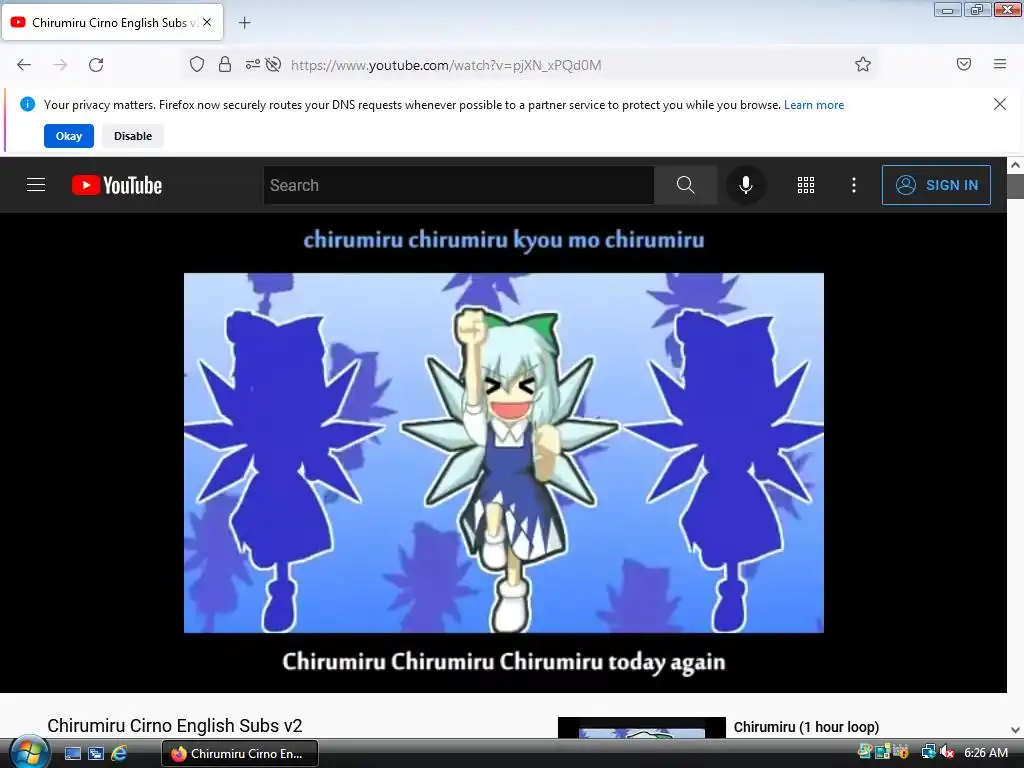Click the YouTube Search field
This screenshot has height=768, width=1024.
pyautogui.click(x=459, y=185)
